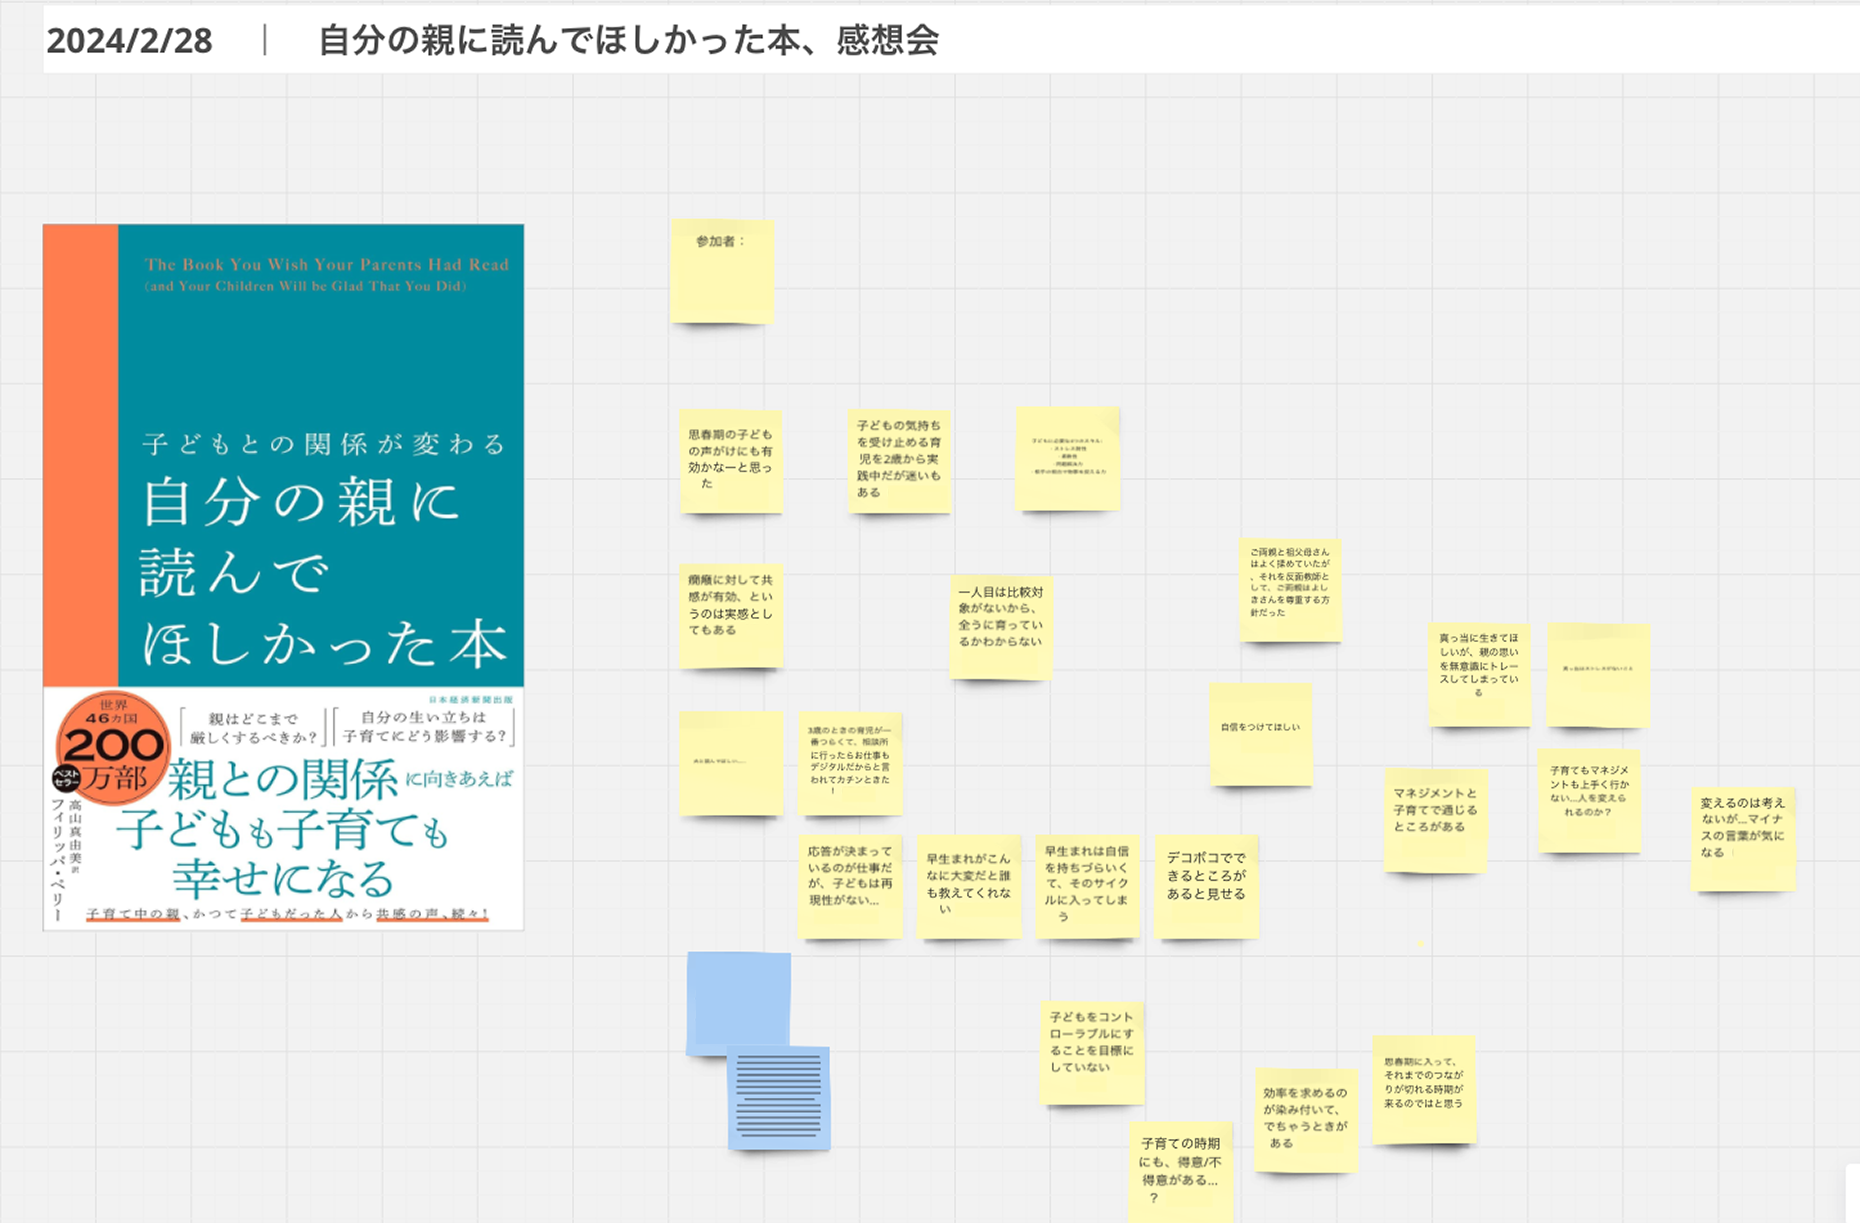The width and height of the screenshot is (1860, 1223).
Task: Select the '変えるのは考えないが' sticky note
Action: (x=1742, y=838)
